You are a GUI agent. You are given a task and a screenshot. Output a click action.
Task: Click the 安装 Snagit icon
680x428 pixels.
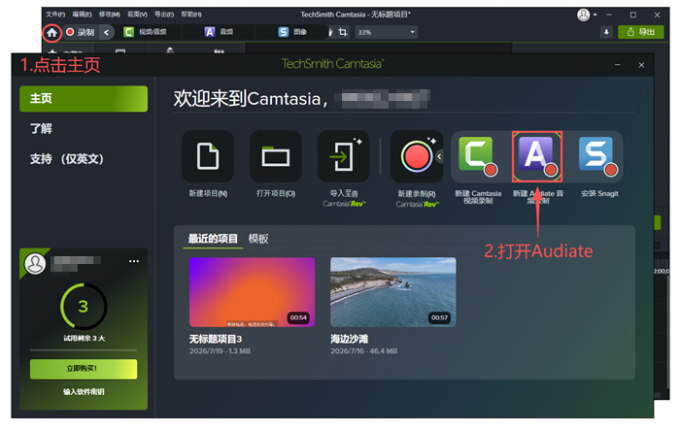pos(598,156)
